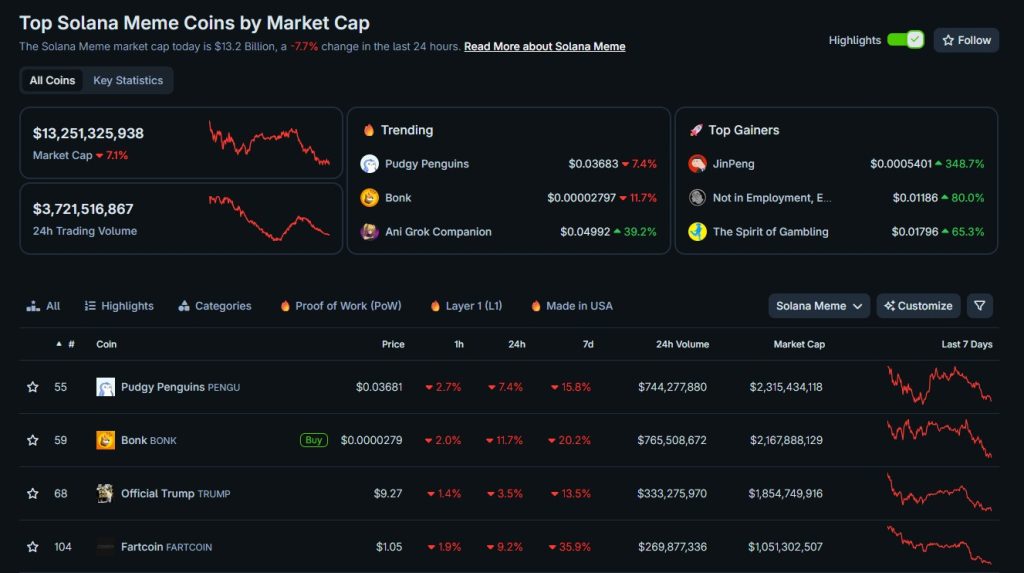Expand the Solana Meme dropdown
Screen dimensions: 1024x573
(x=819, y=306)
